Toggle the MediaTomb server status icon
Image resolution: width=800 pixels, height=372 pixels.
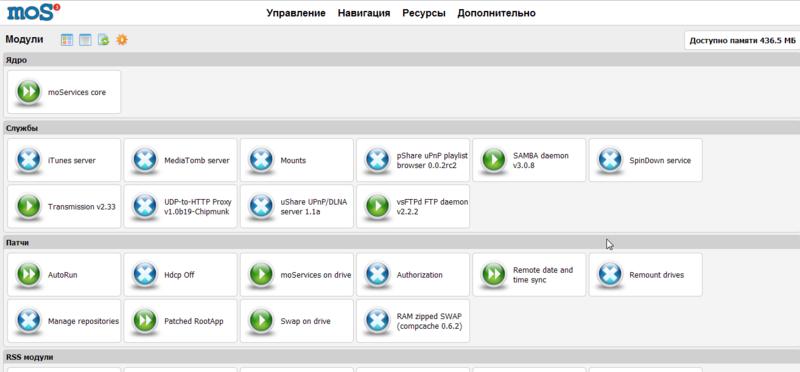145,160
